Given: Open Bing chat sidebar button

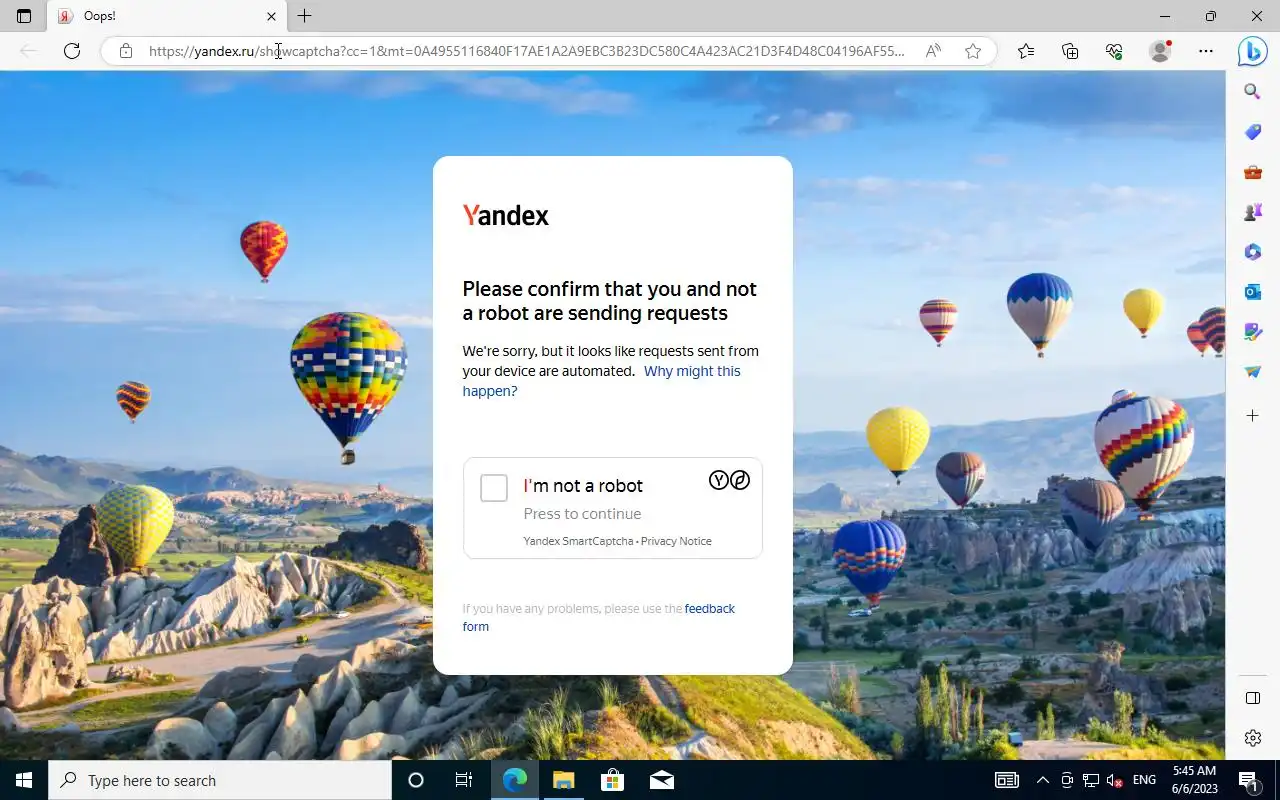Looking at the screenshot, I should (1252, 51).
